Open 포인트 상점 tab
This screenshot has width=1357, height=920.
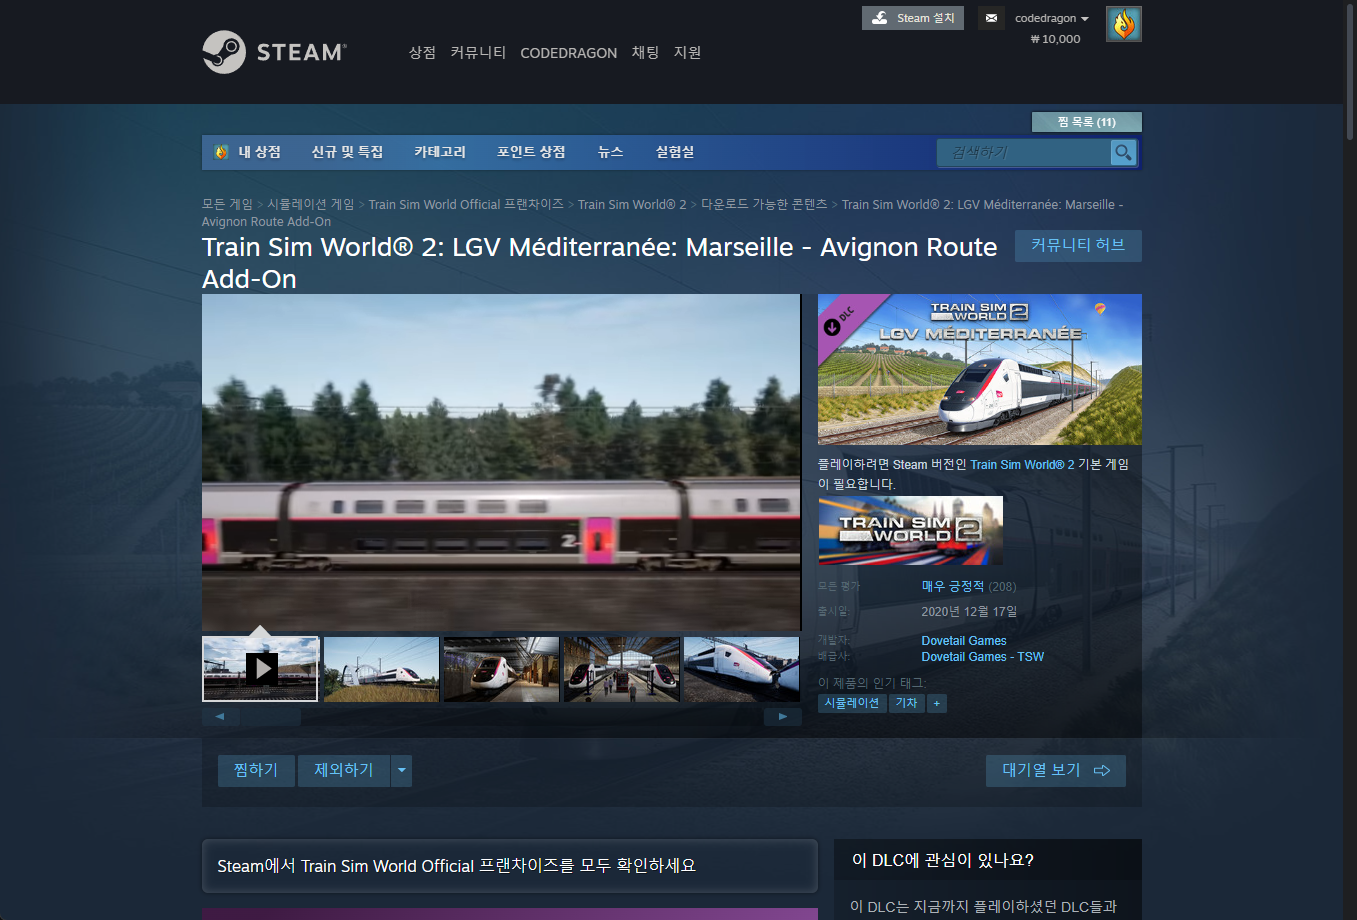click(x=531, y=152)
